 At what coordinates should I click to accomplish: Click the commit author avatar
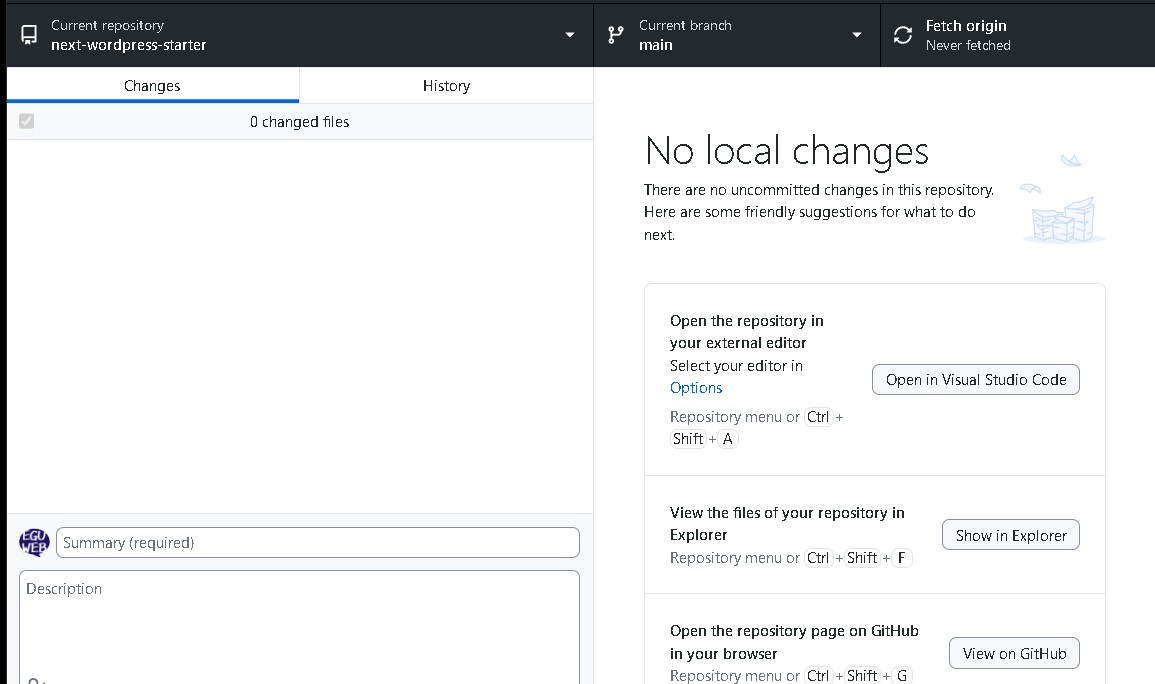[x=34, y=543]
